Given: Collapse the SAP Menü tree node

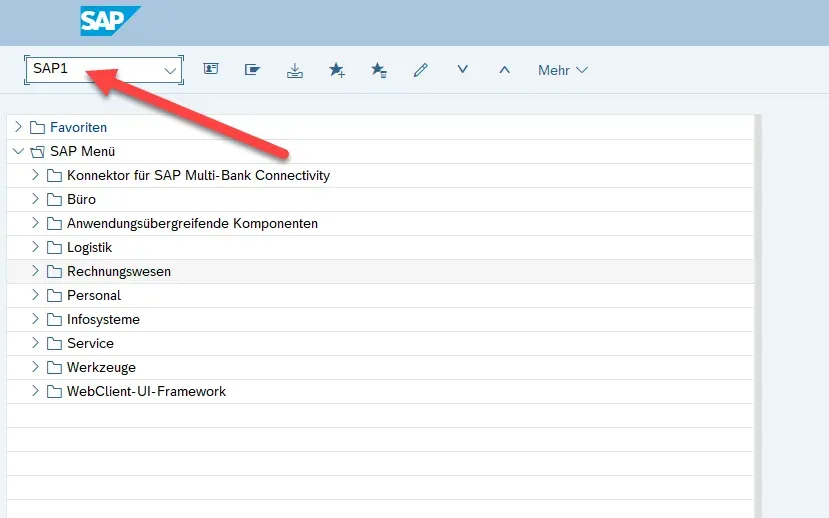Looking at the screenshot, I should [x=18, y=152].
